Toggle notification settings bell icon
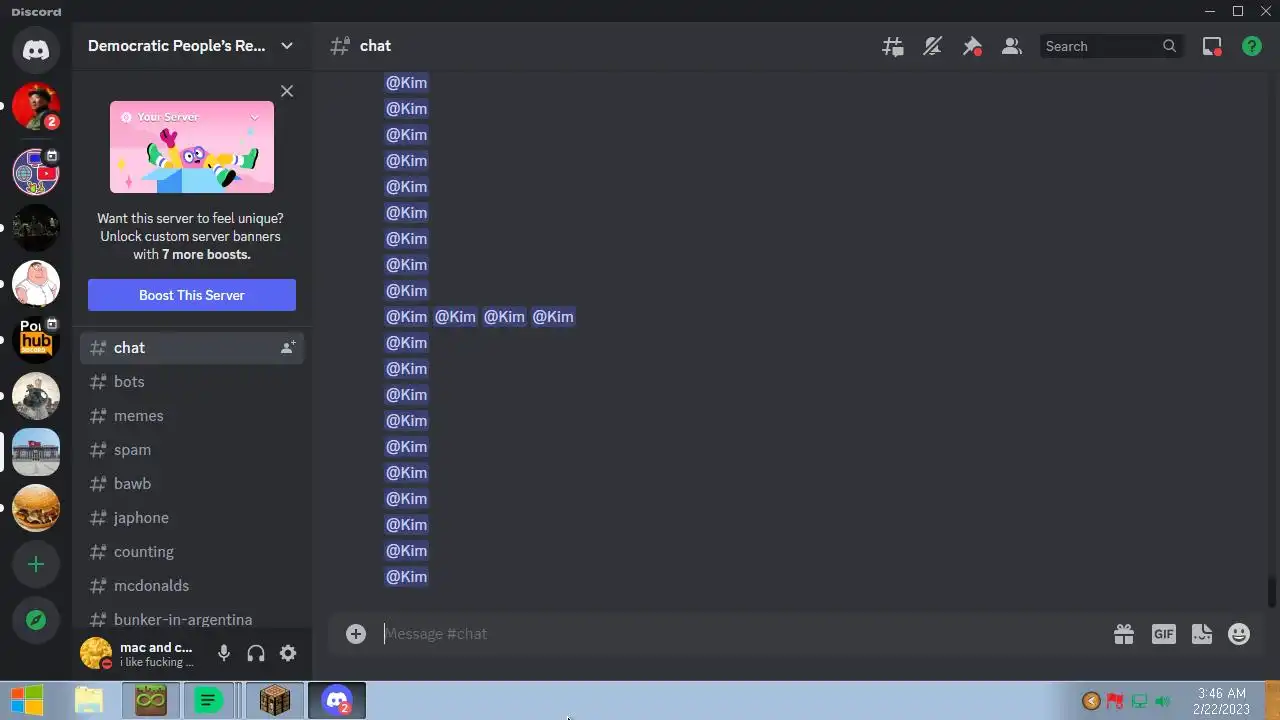 click(932, 46)
